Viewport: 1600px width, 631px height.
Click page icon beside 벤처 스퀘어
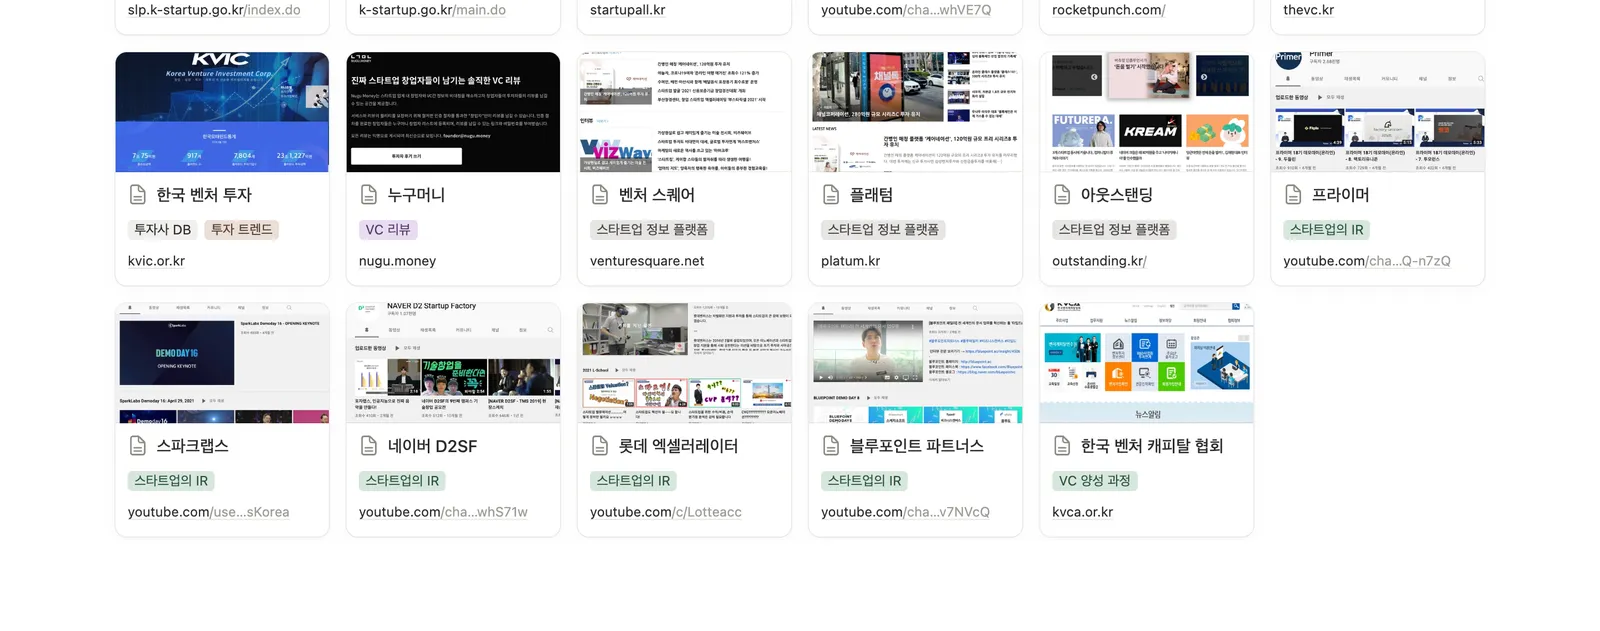click(600, 195)
